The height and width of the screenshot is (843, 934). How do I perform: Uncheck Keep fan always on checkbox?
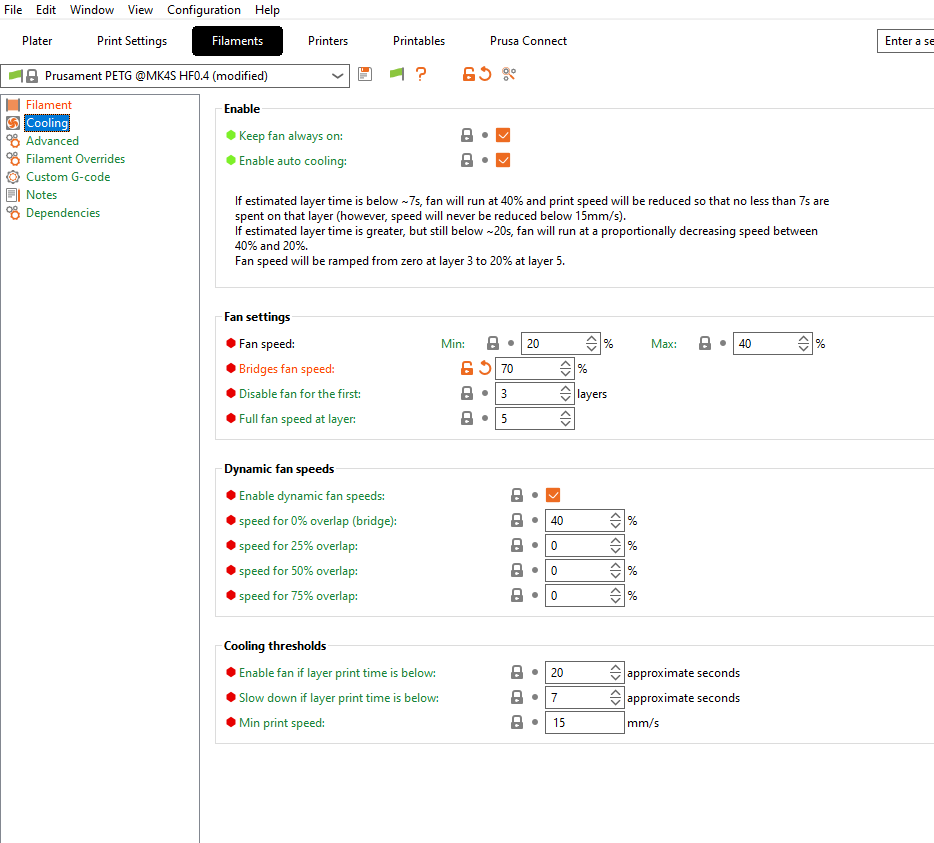[503, 135]
